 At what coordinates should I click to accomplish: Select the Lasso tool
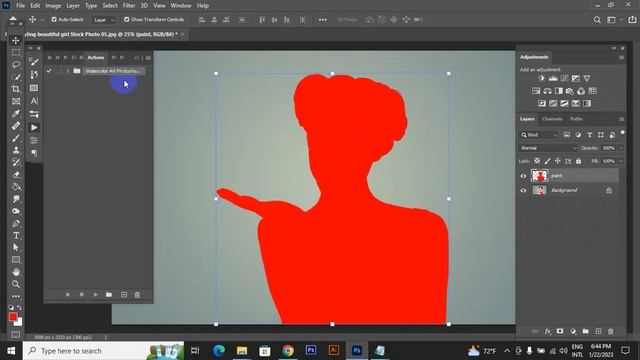click(x=16, y=65)
